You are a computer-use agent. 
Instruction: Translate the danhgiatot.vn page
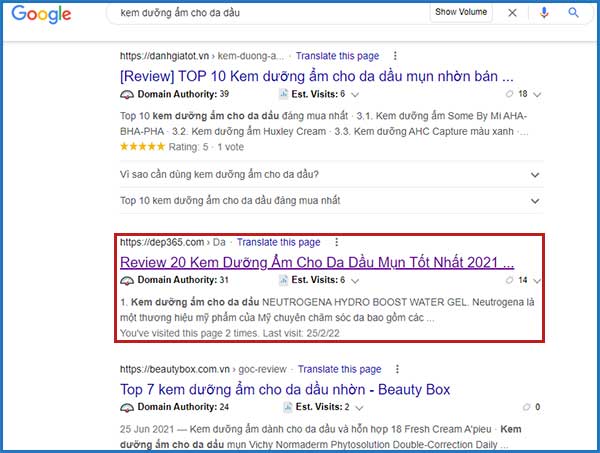[337, 56]
